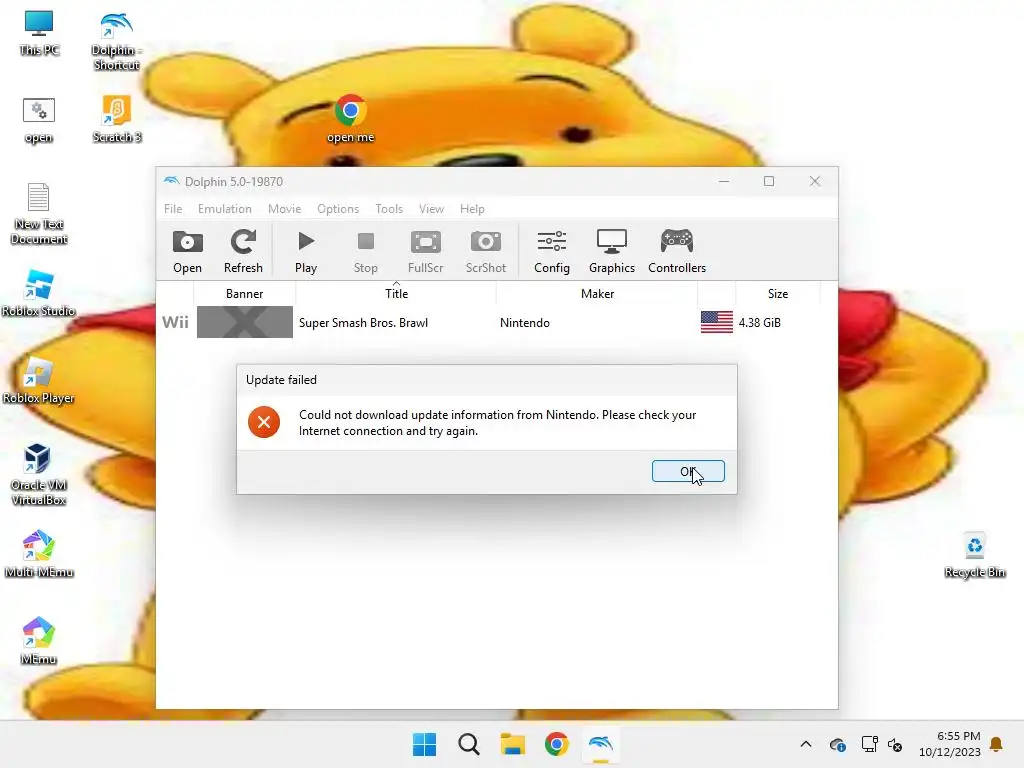Open taskbar Search

tap(469, 744)
